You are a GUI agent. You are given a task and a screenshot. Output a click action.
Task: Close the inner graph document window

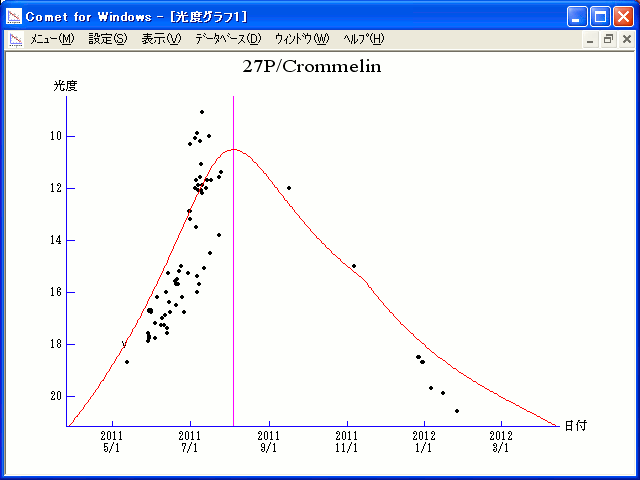(627, 40)
